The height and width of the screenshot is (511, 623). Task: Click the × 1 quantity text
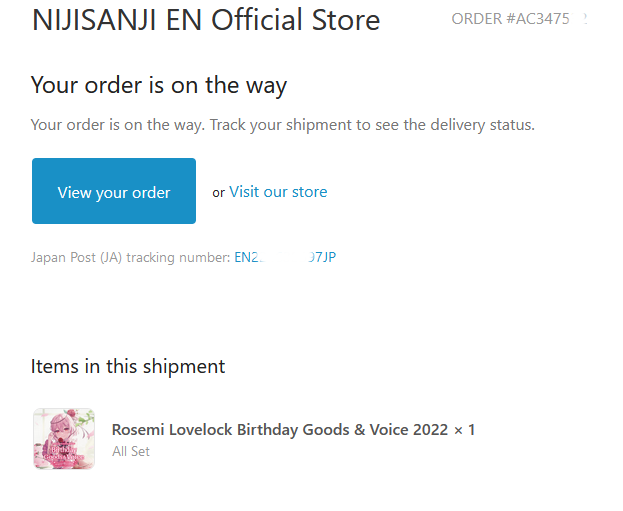[464, 429]
